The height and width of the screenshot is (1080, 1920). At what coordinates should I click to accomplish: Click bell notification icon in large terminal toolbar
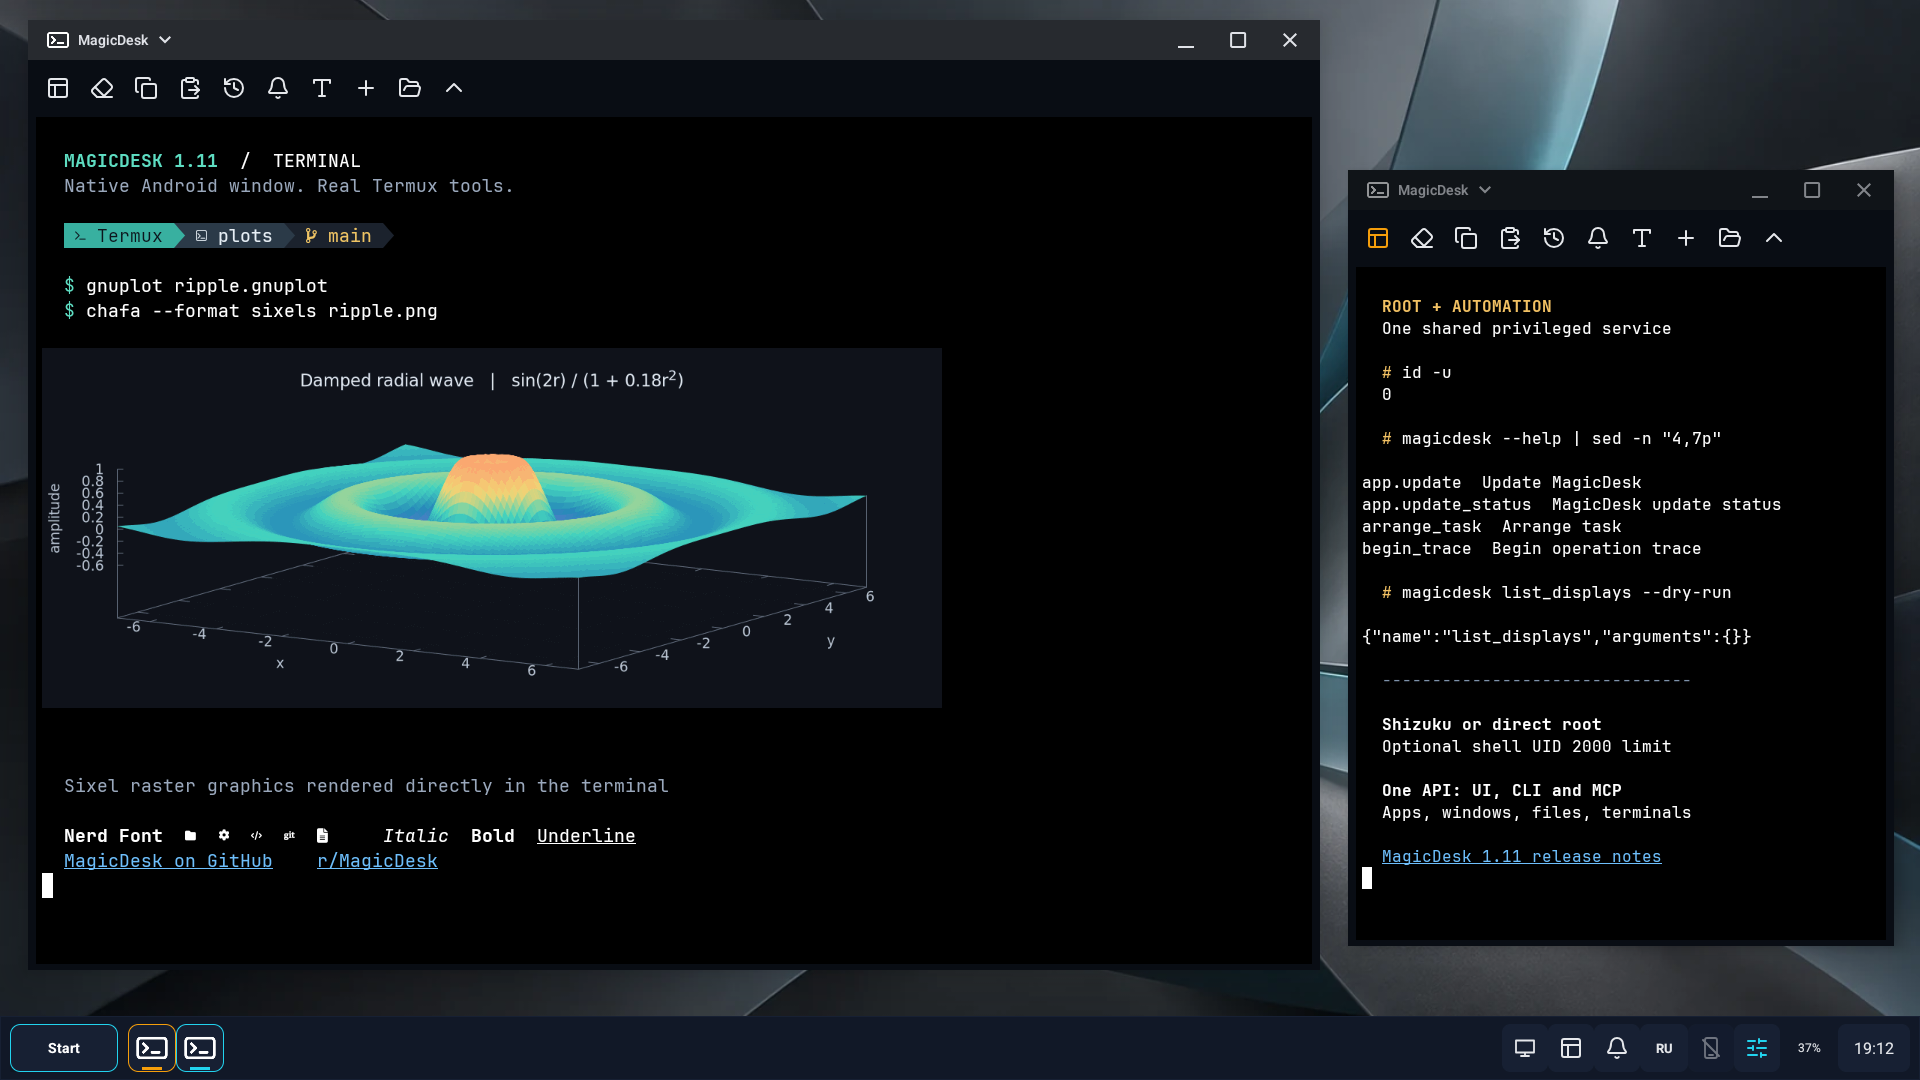tap(278, 88)
